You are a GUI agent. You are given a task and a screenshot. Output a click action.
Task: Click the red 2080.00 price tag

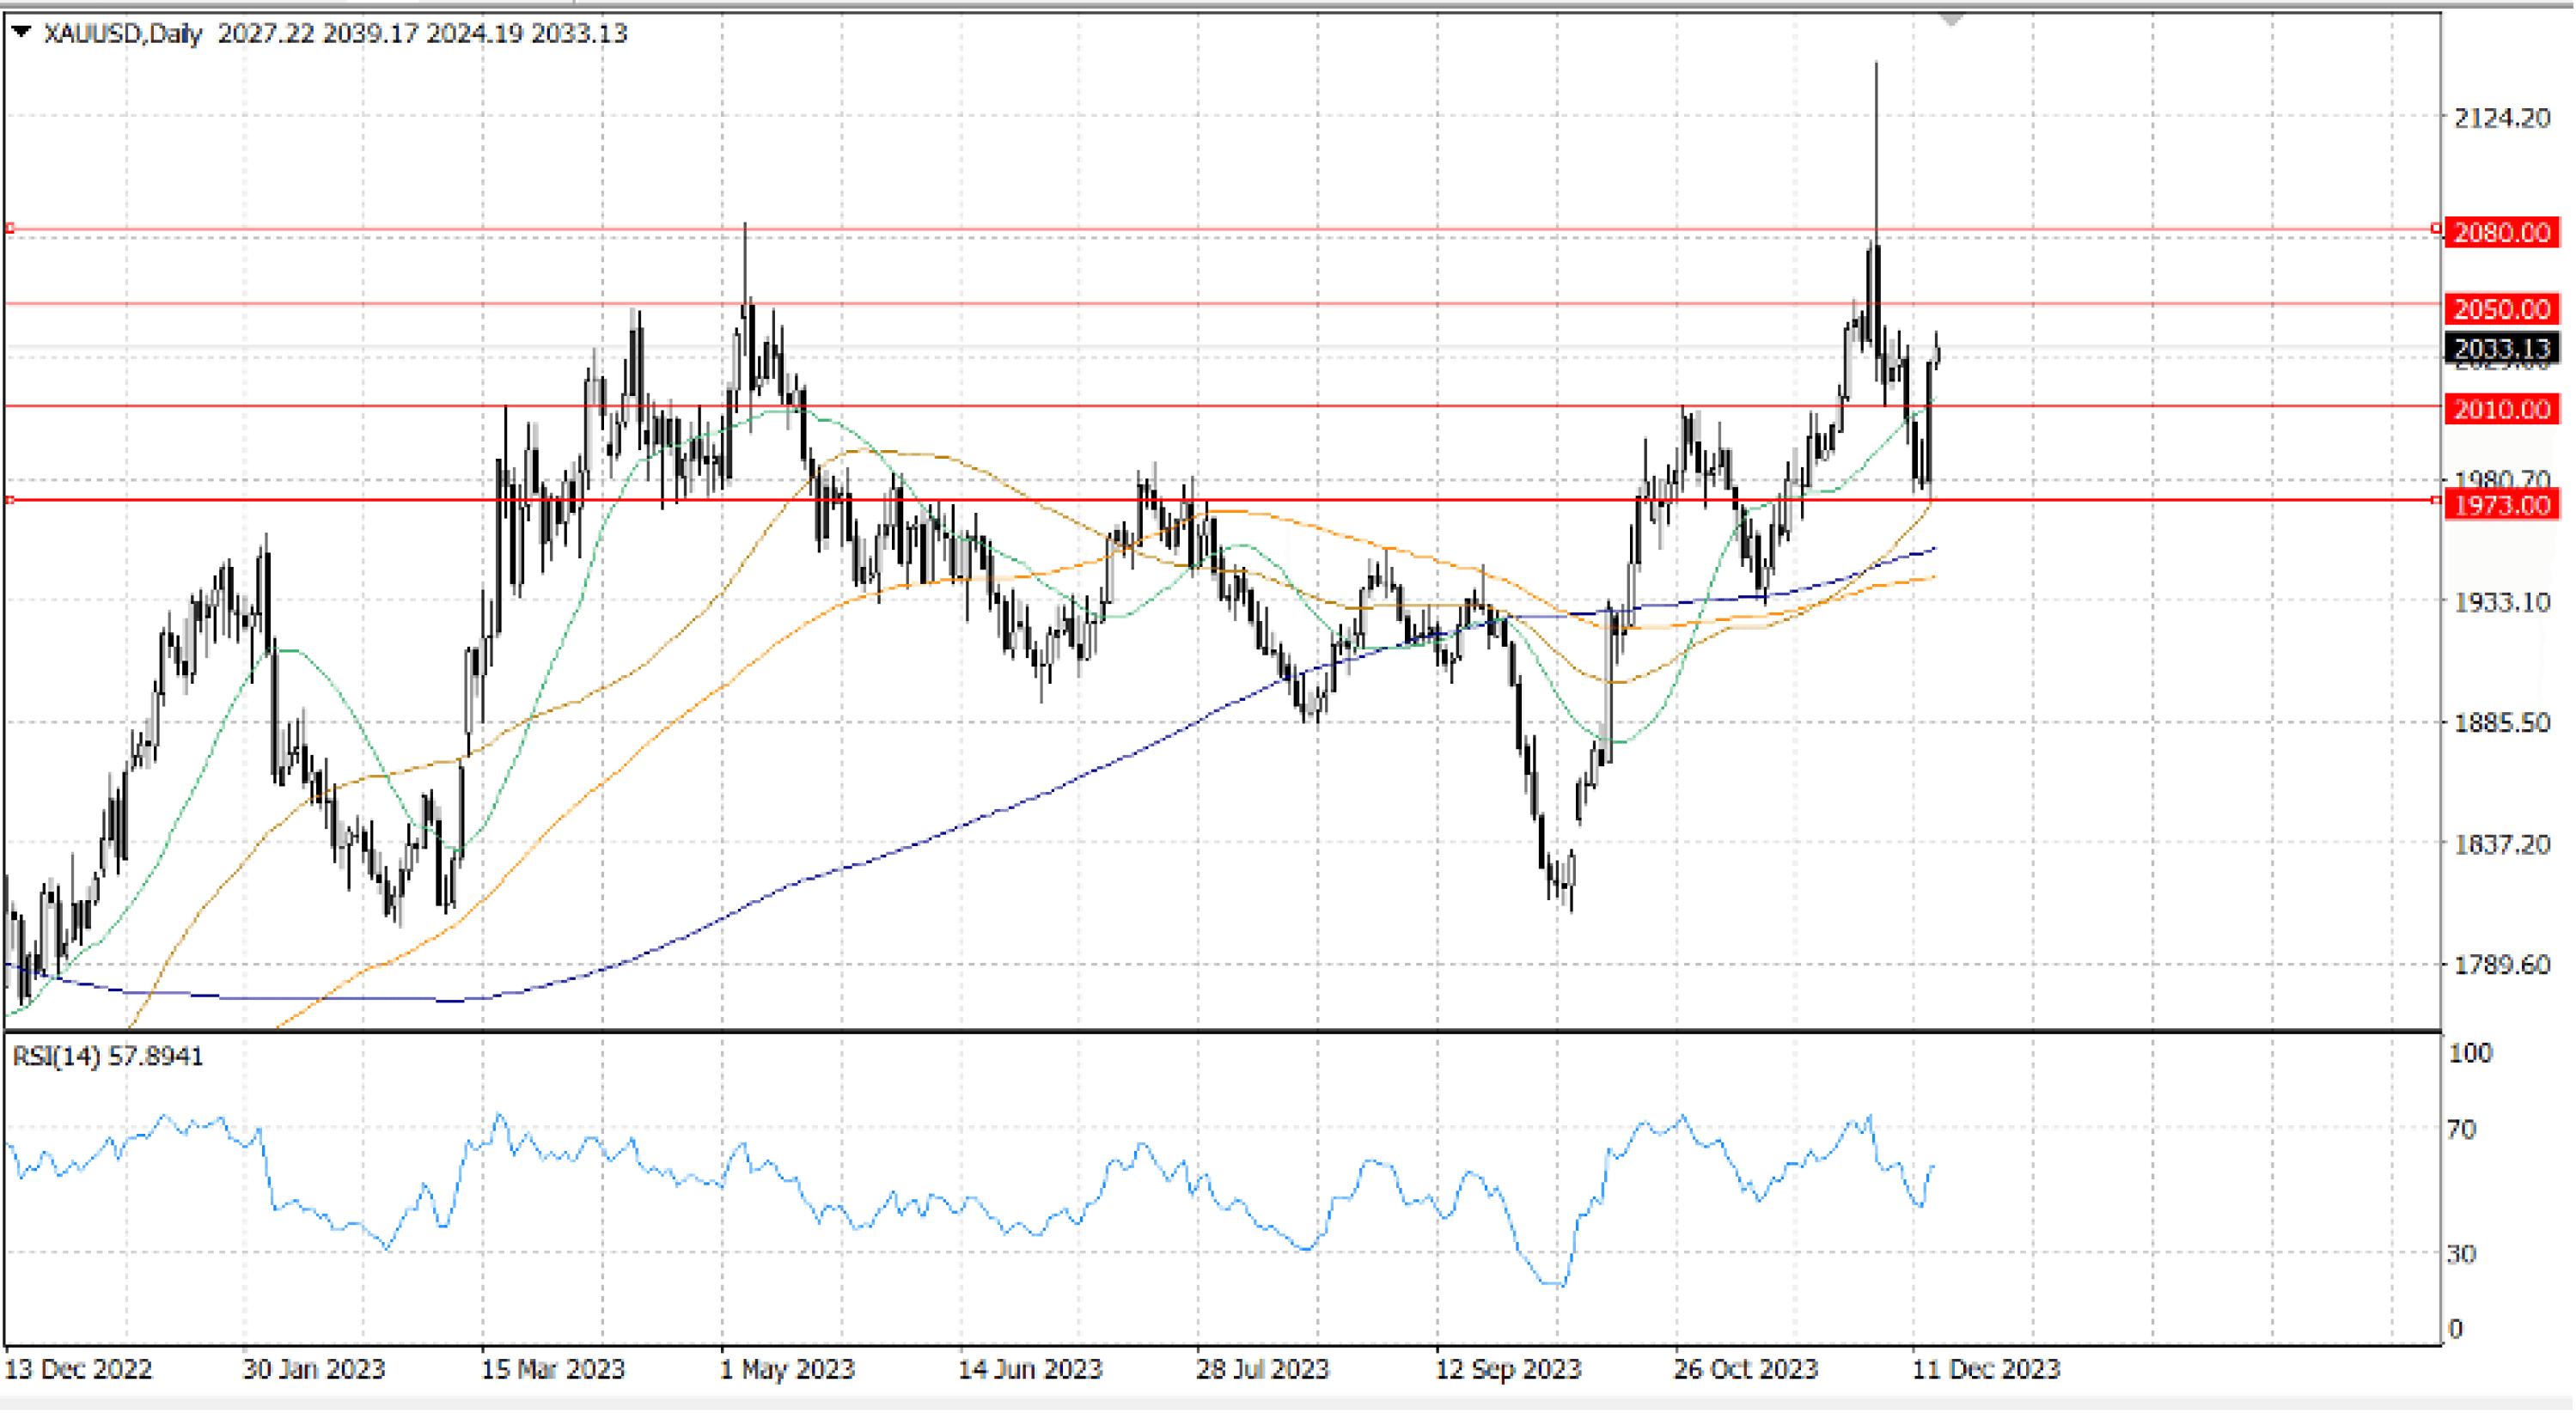[2501, 232]
